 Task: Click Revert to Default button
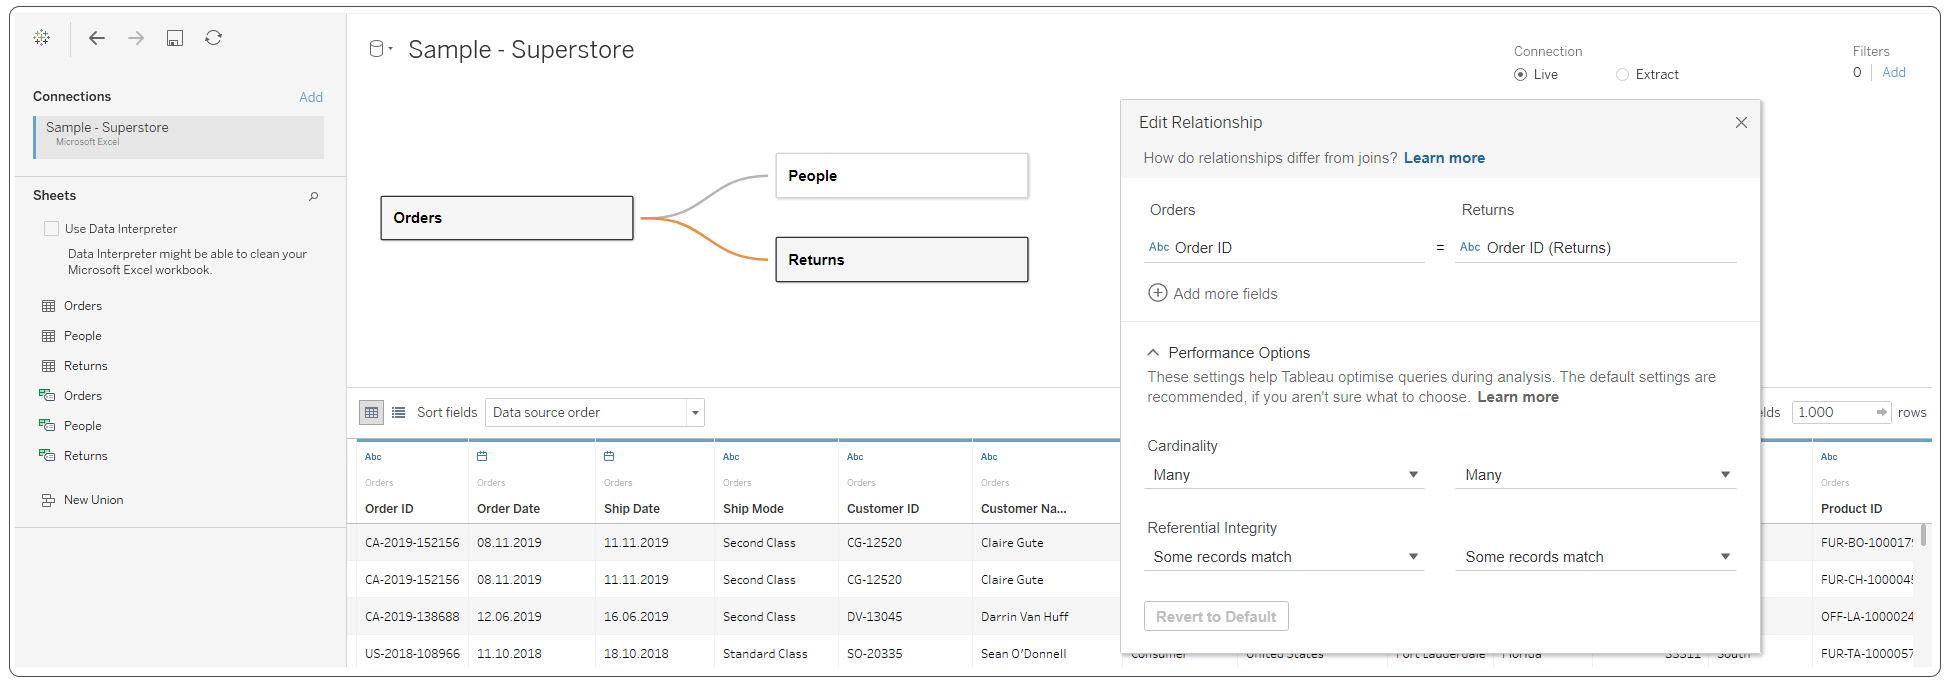coord(1216,616)
